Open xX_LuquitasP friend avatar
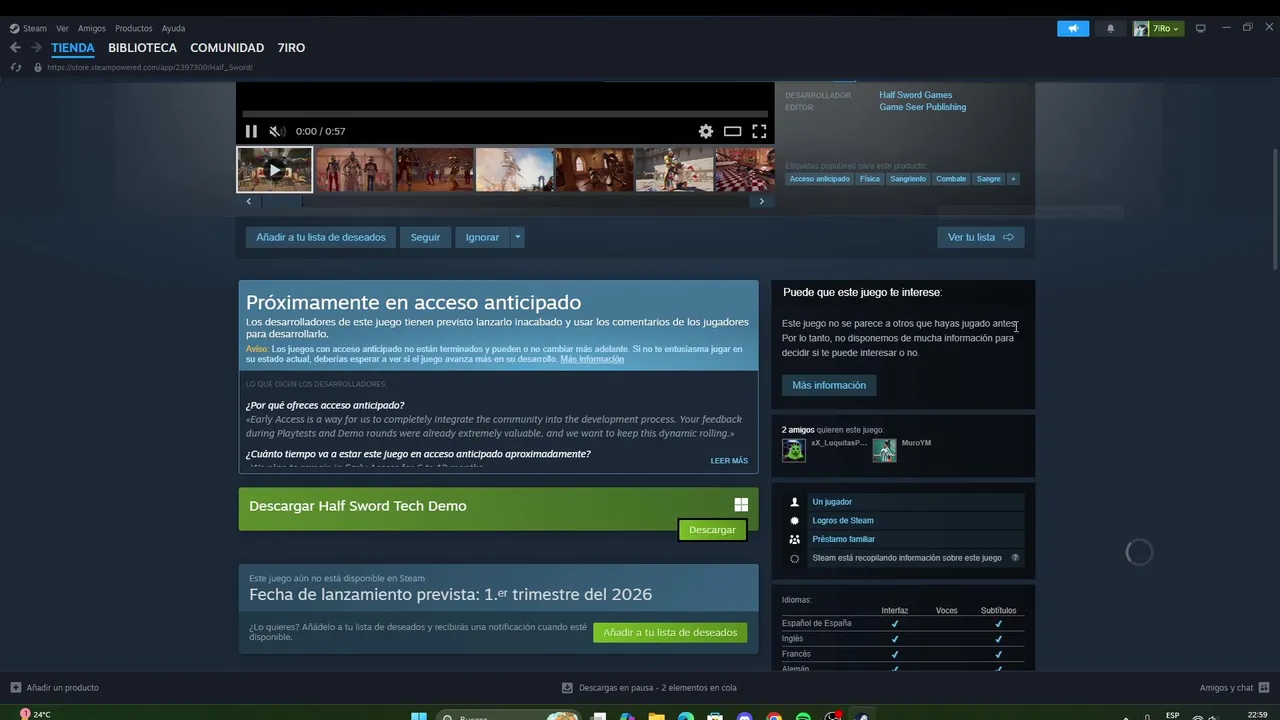This screenshot has height=720, width=1280. [x=793, y=450]
